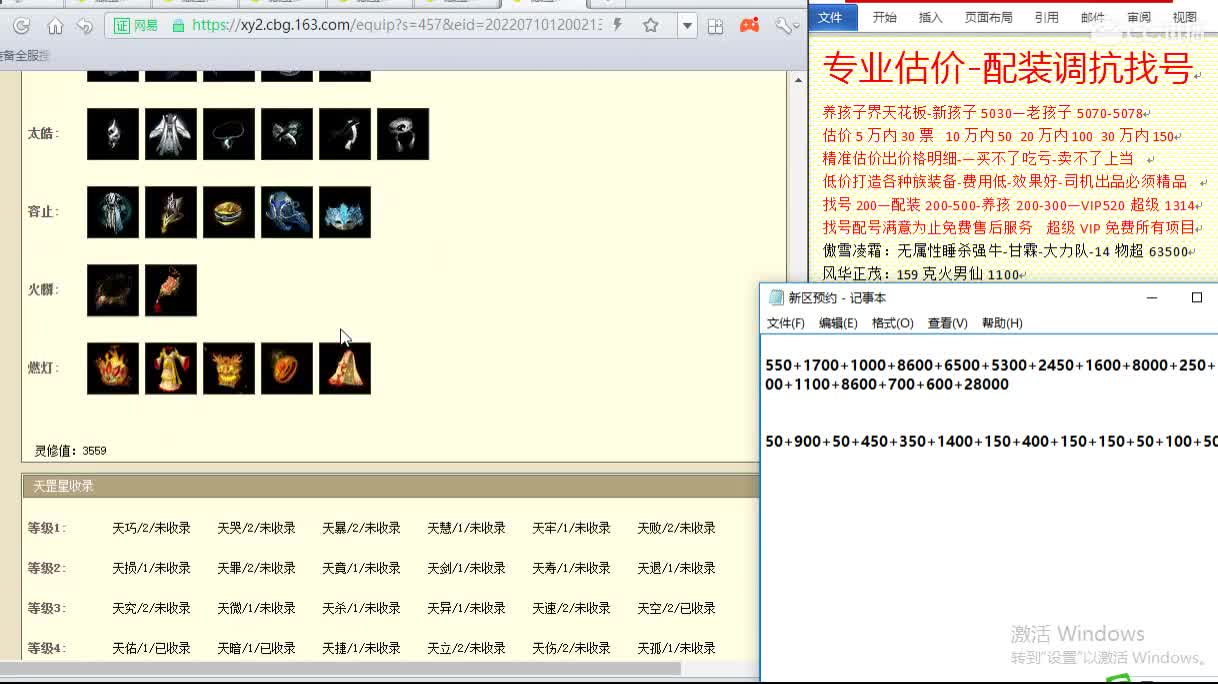
Task: Select the white wisp first icon in 太皓 row
Action: click(x=113, y=134)
